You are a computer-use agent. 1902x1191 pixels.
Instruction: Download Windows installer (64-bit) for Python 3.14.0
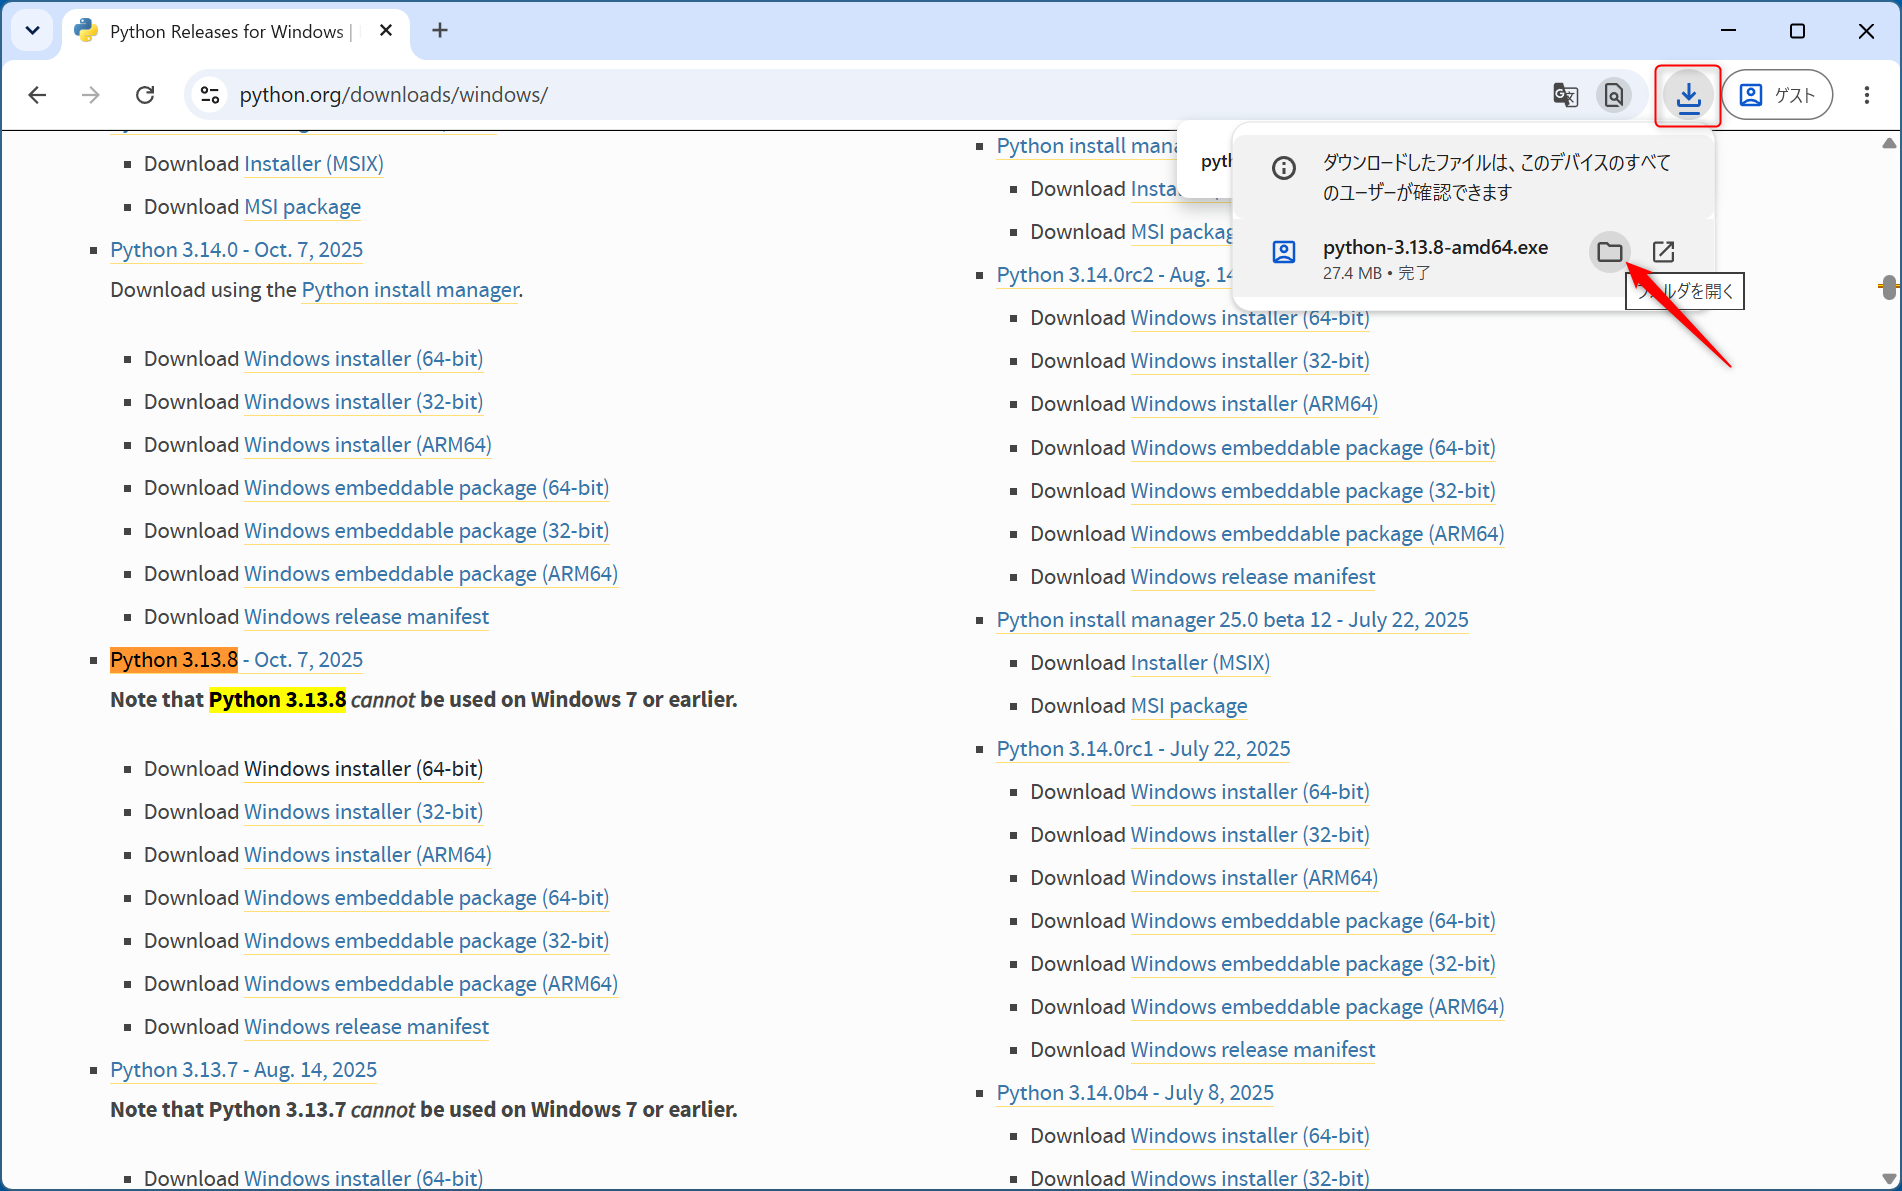click(363, 359)
